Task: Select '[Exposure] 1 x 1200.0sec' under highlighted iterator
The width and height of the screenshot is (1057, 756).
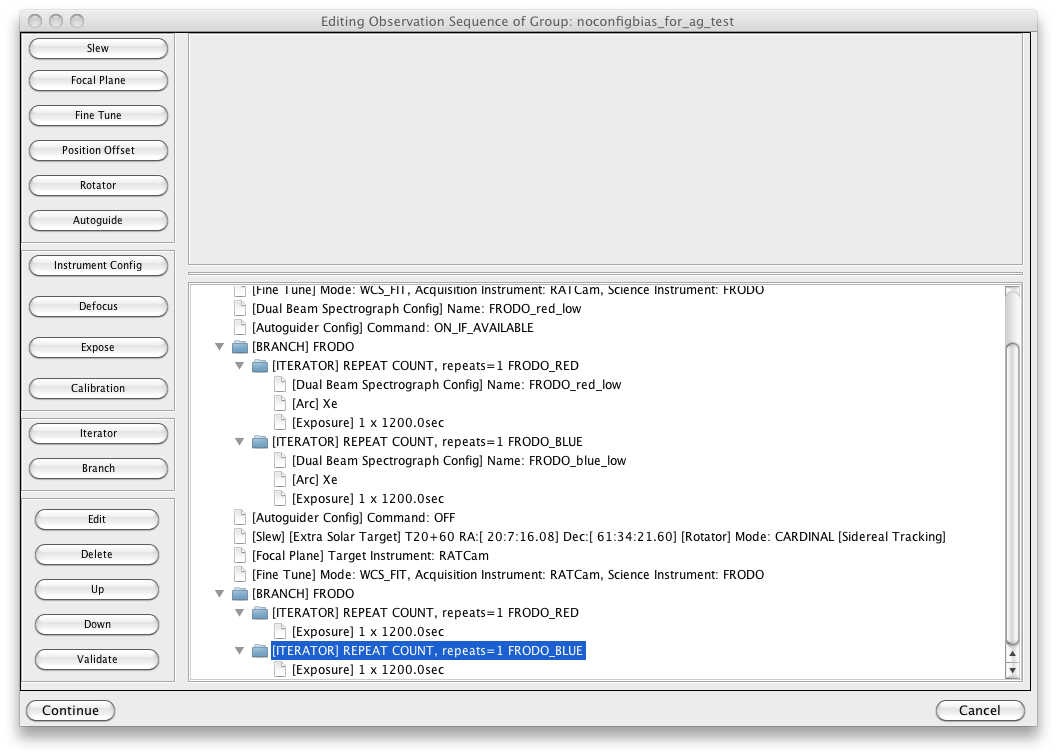Action: tap(368, 670)
